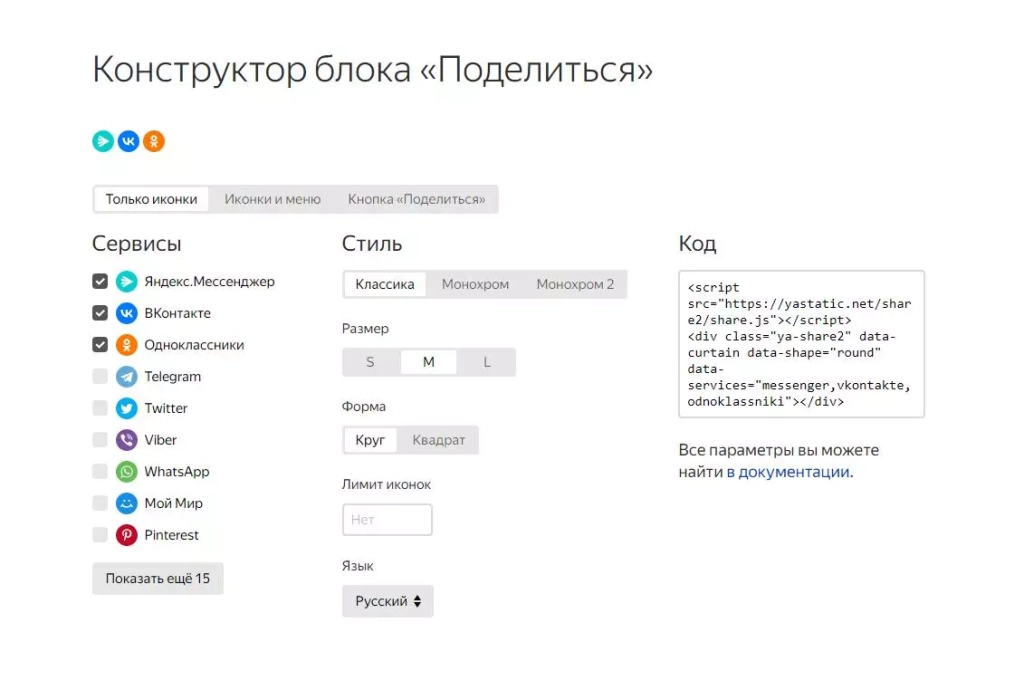Click the Язык label
Image resolution: width=1024 pixels, height=680 pixels.
click(x=357, y=566)
